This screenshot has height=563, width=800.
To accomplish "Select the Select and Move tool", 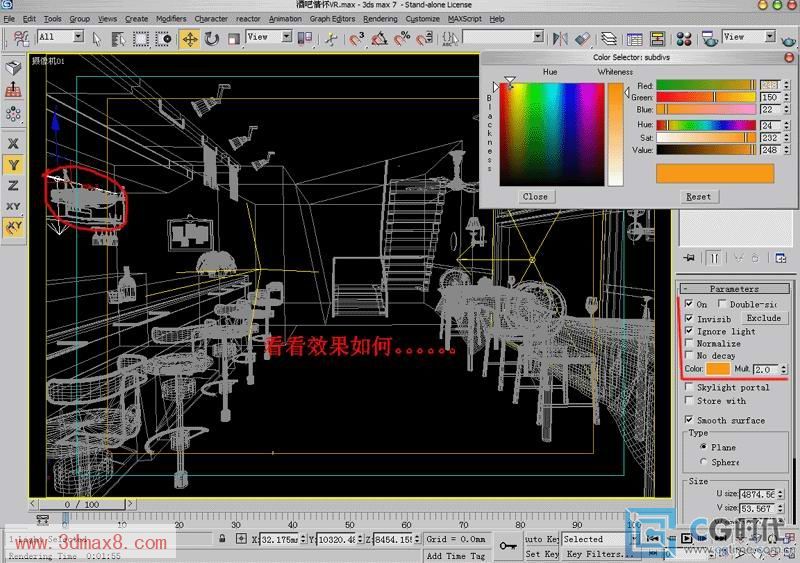I will point(190,39).
